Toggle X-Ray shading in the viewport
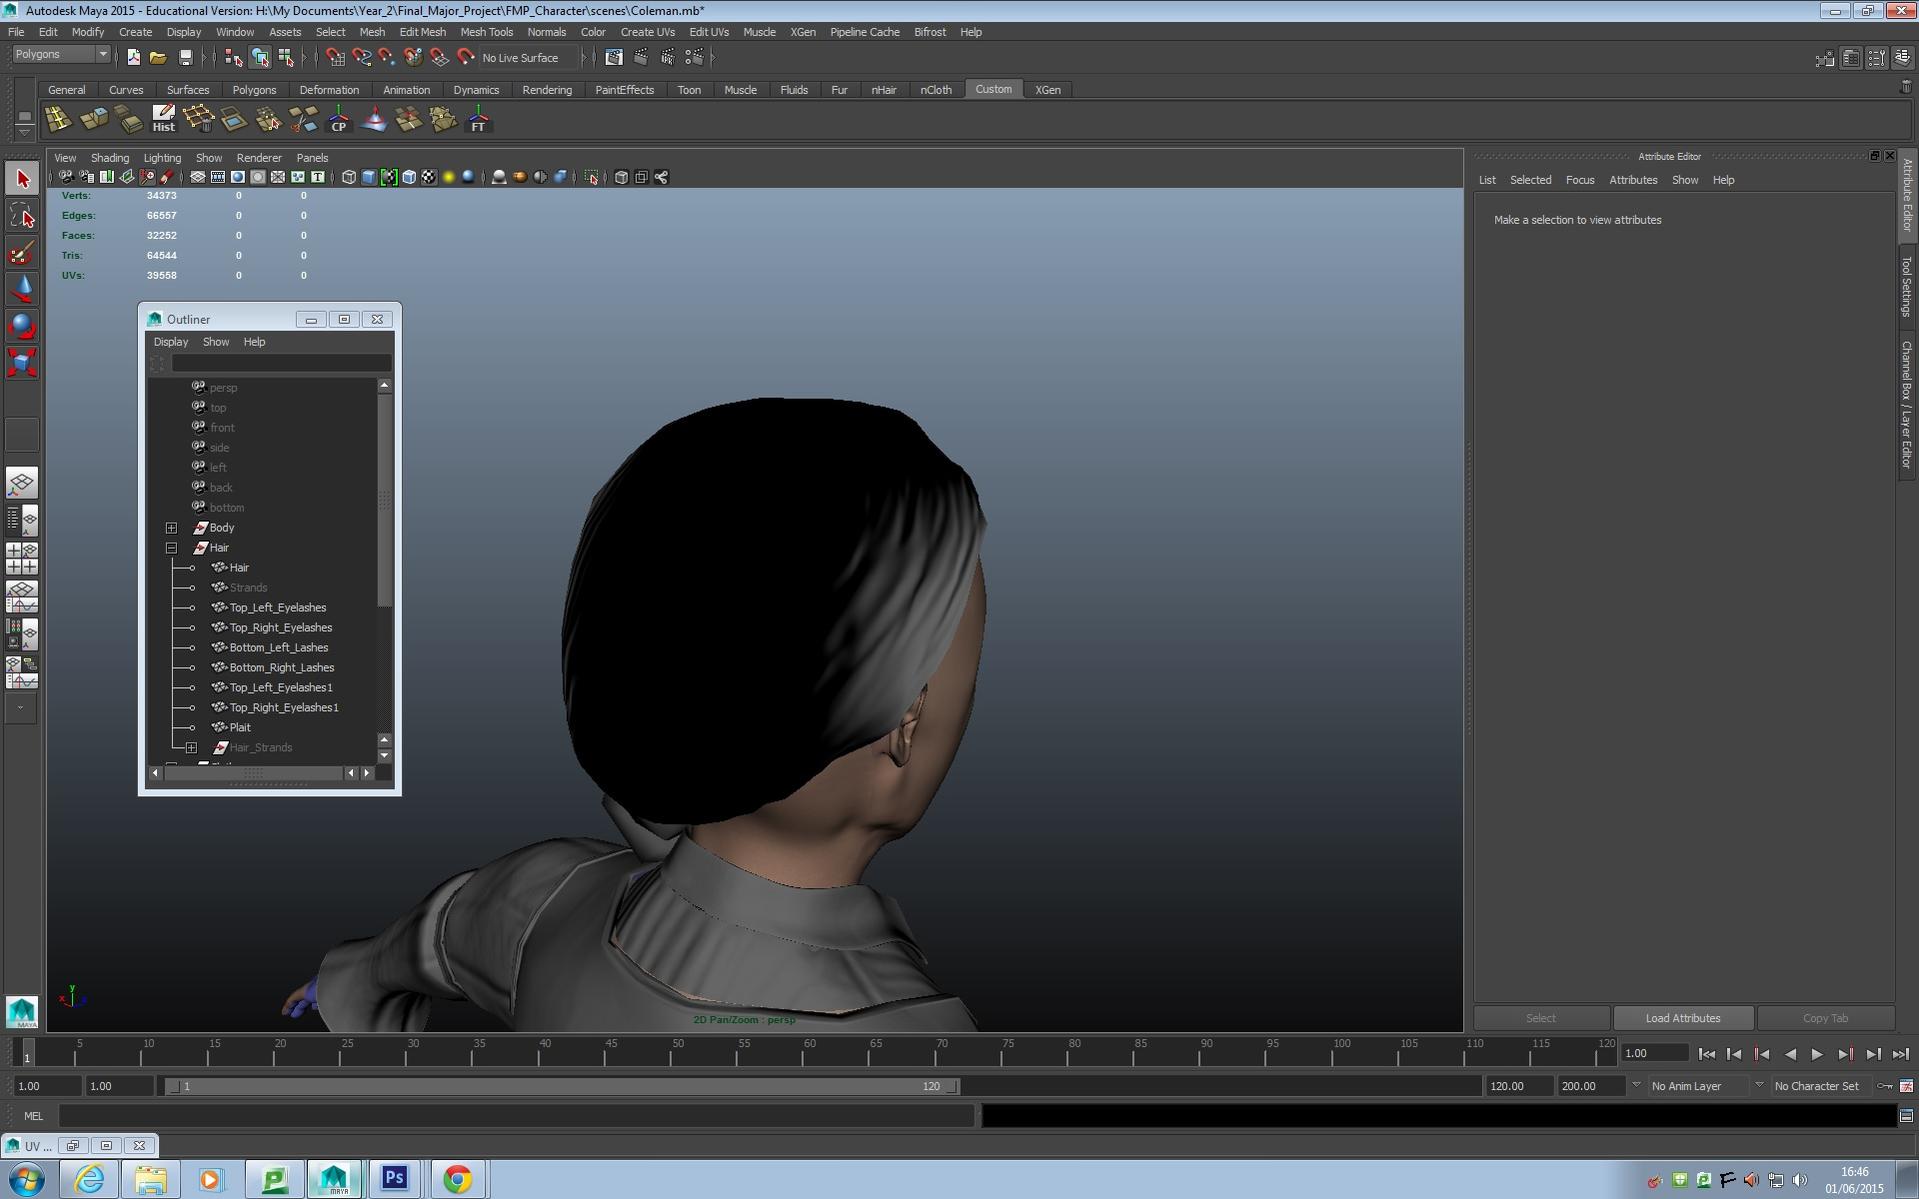Viewport: 1919px width, 1199px height. pos(540,177)
